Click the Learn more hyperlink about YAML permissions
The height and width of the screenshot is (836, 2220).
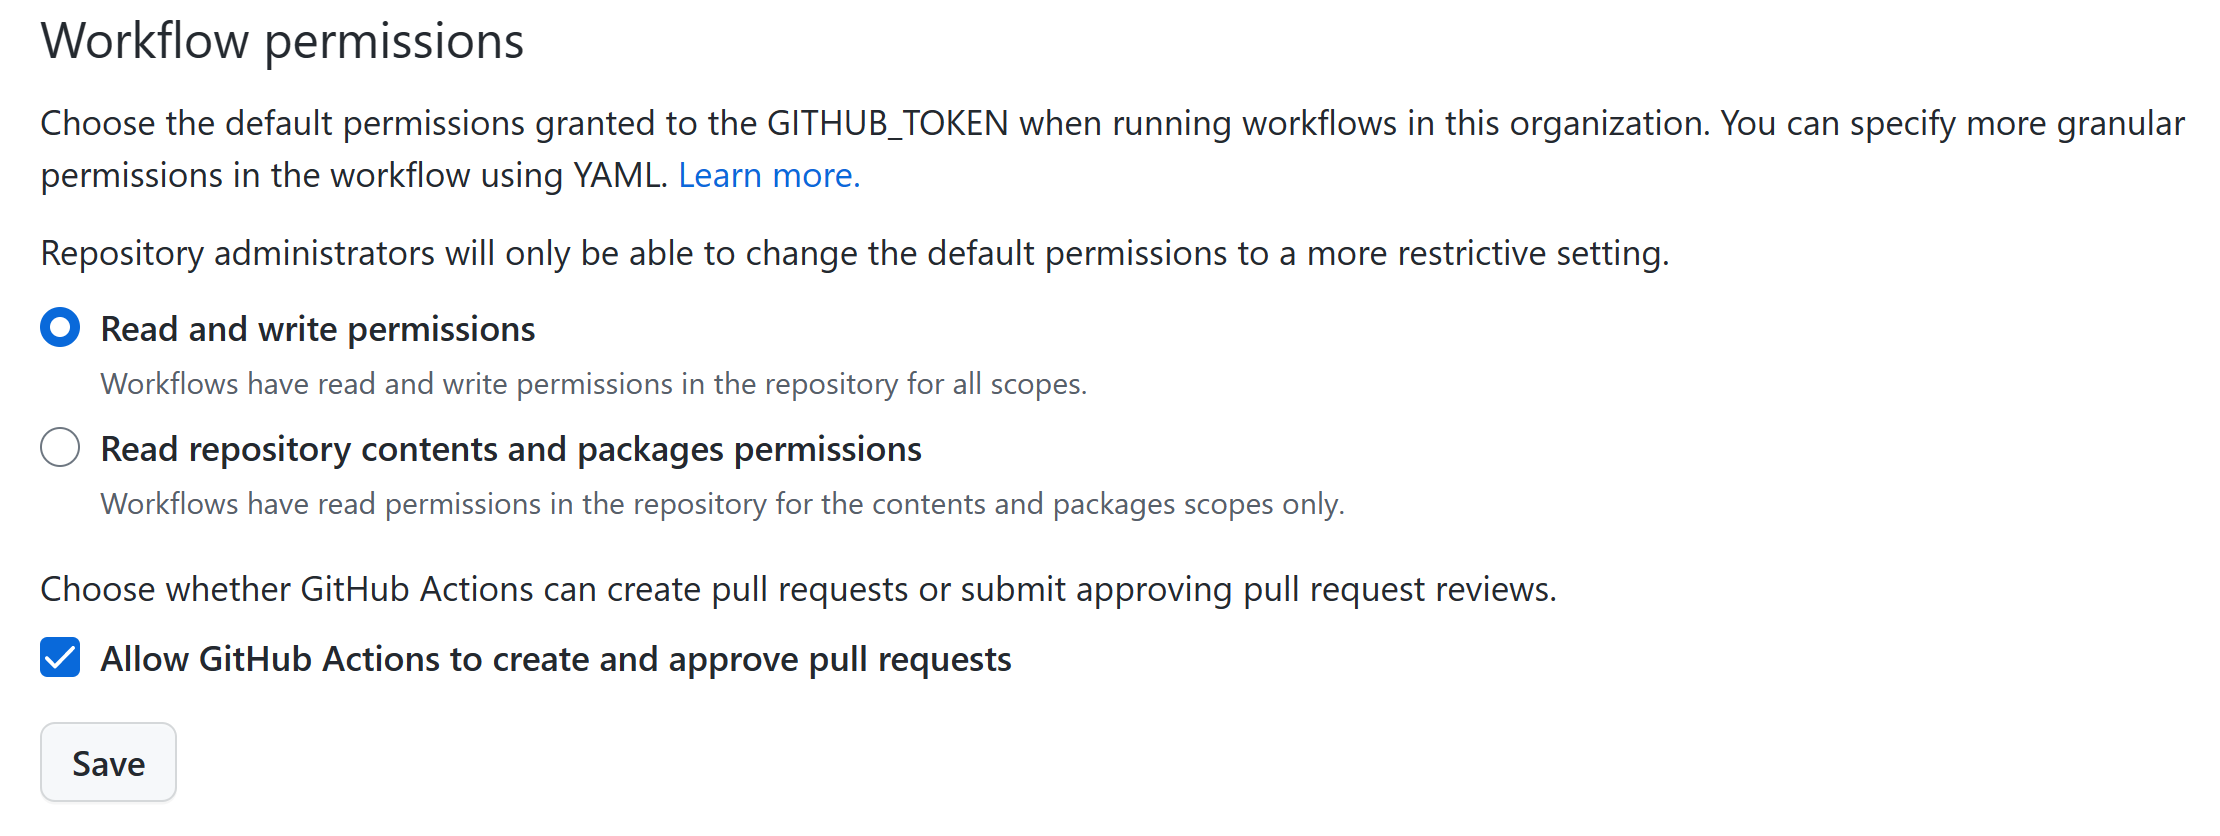click(768, 175)
